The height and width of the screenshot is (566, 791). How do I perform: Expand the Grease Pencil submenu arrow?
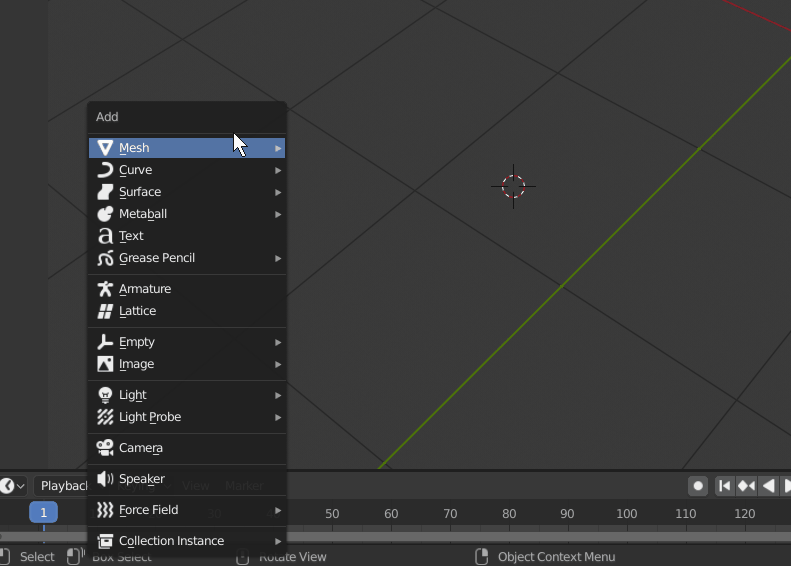pyautogui.click(x=278, y=259)
